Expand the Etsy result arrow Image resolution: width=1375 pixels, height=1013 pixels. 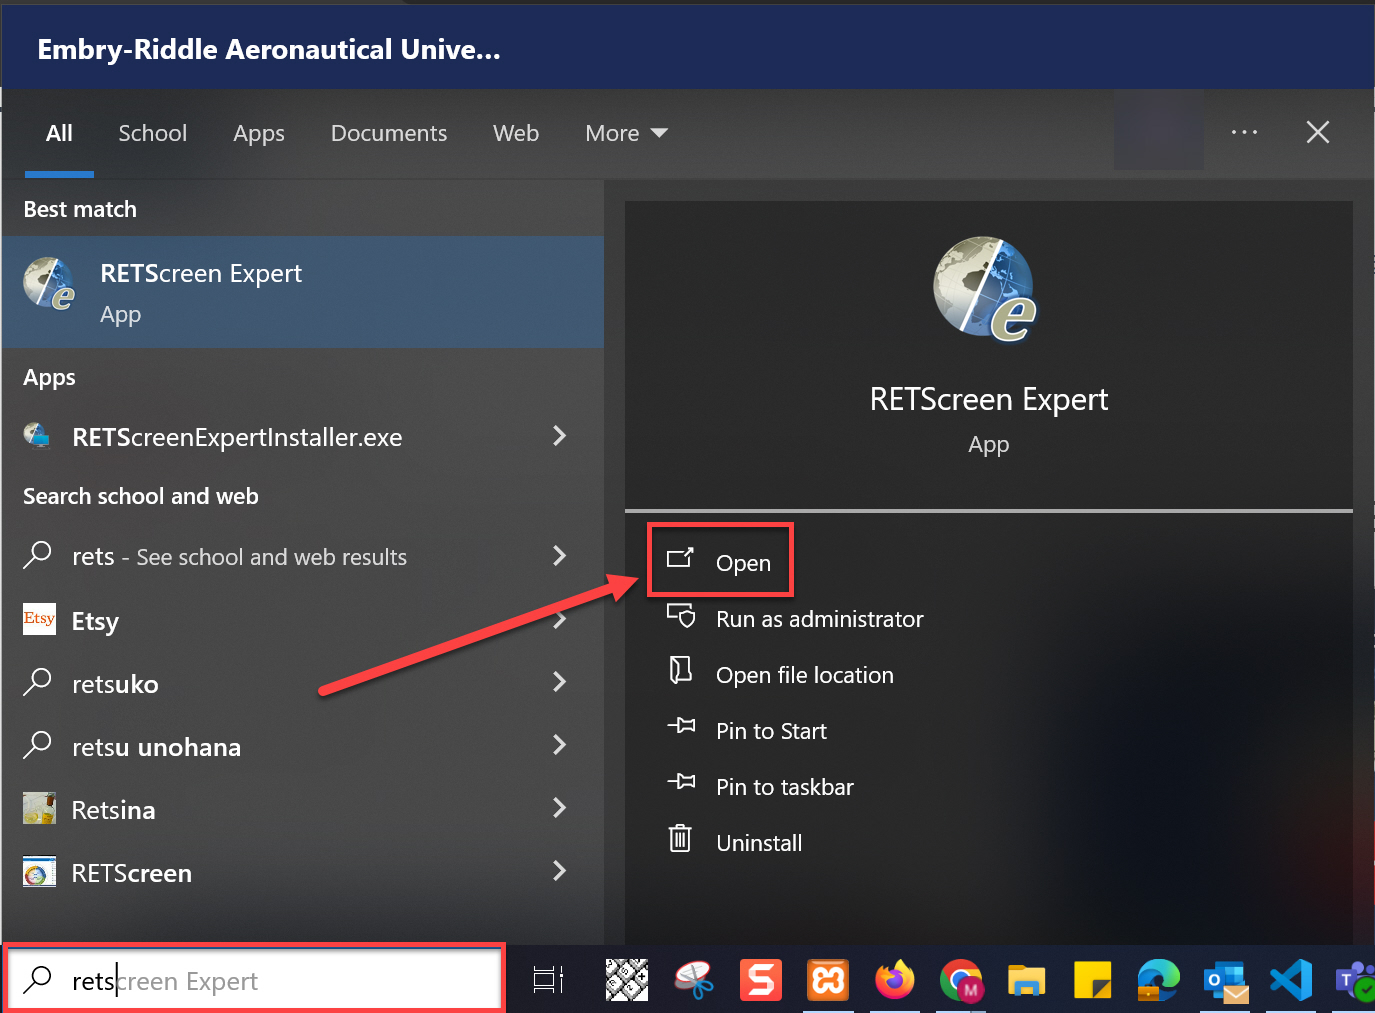[559, 619]
